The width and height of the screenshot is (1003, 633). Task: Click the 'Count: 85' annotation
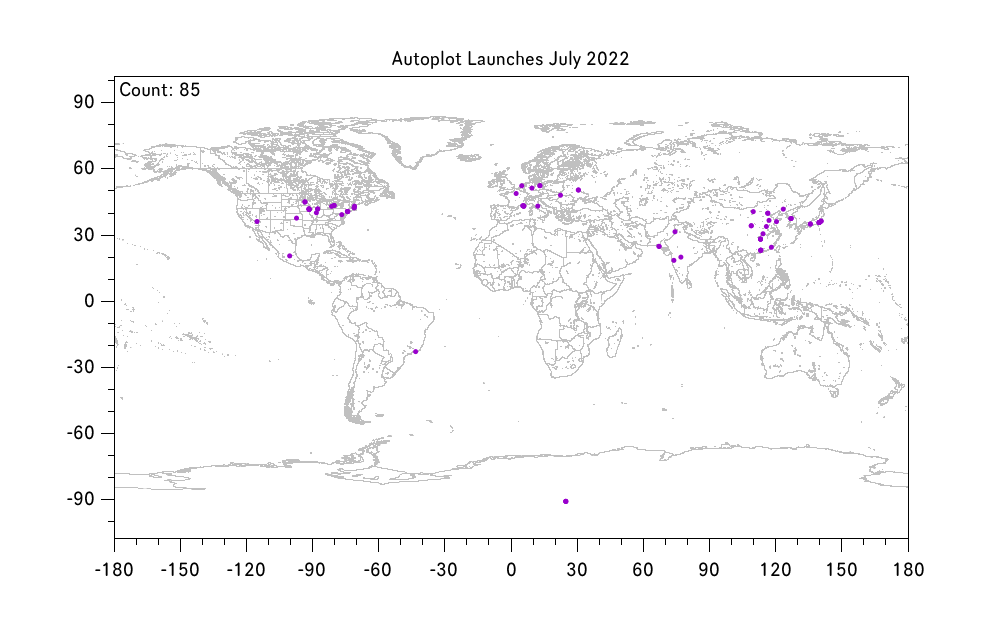pos(160,90)
